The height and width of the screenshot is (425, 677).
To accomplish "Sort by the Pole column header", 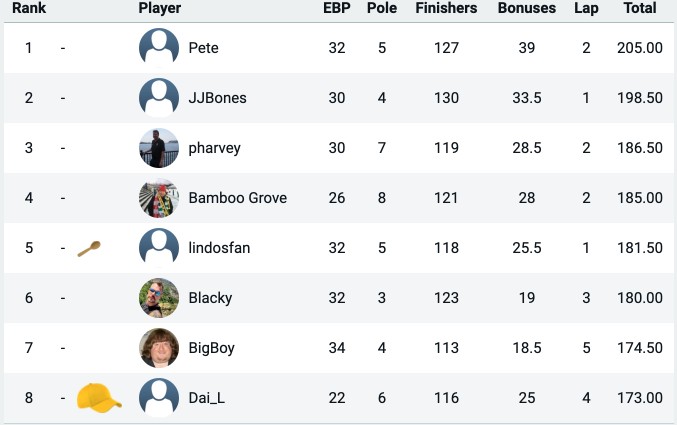I will pos(382,8).
